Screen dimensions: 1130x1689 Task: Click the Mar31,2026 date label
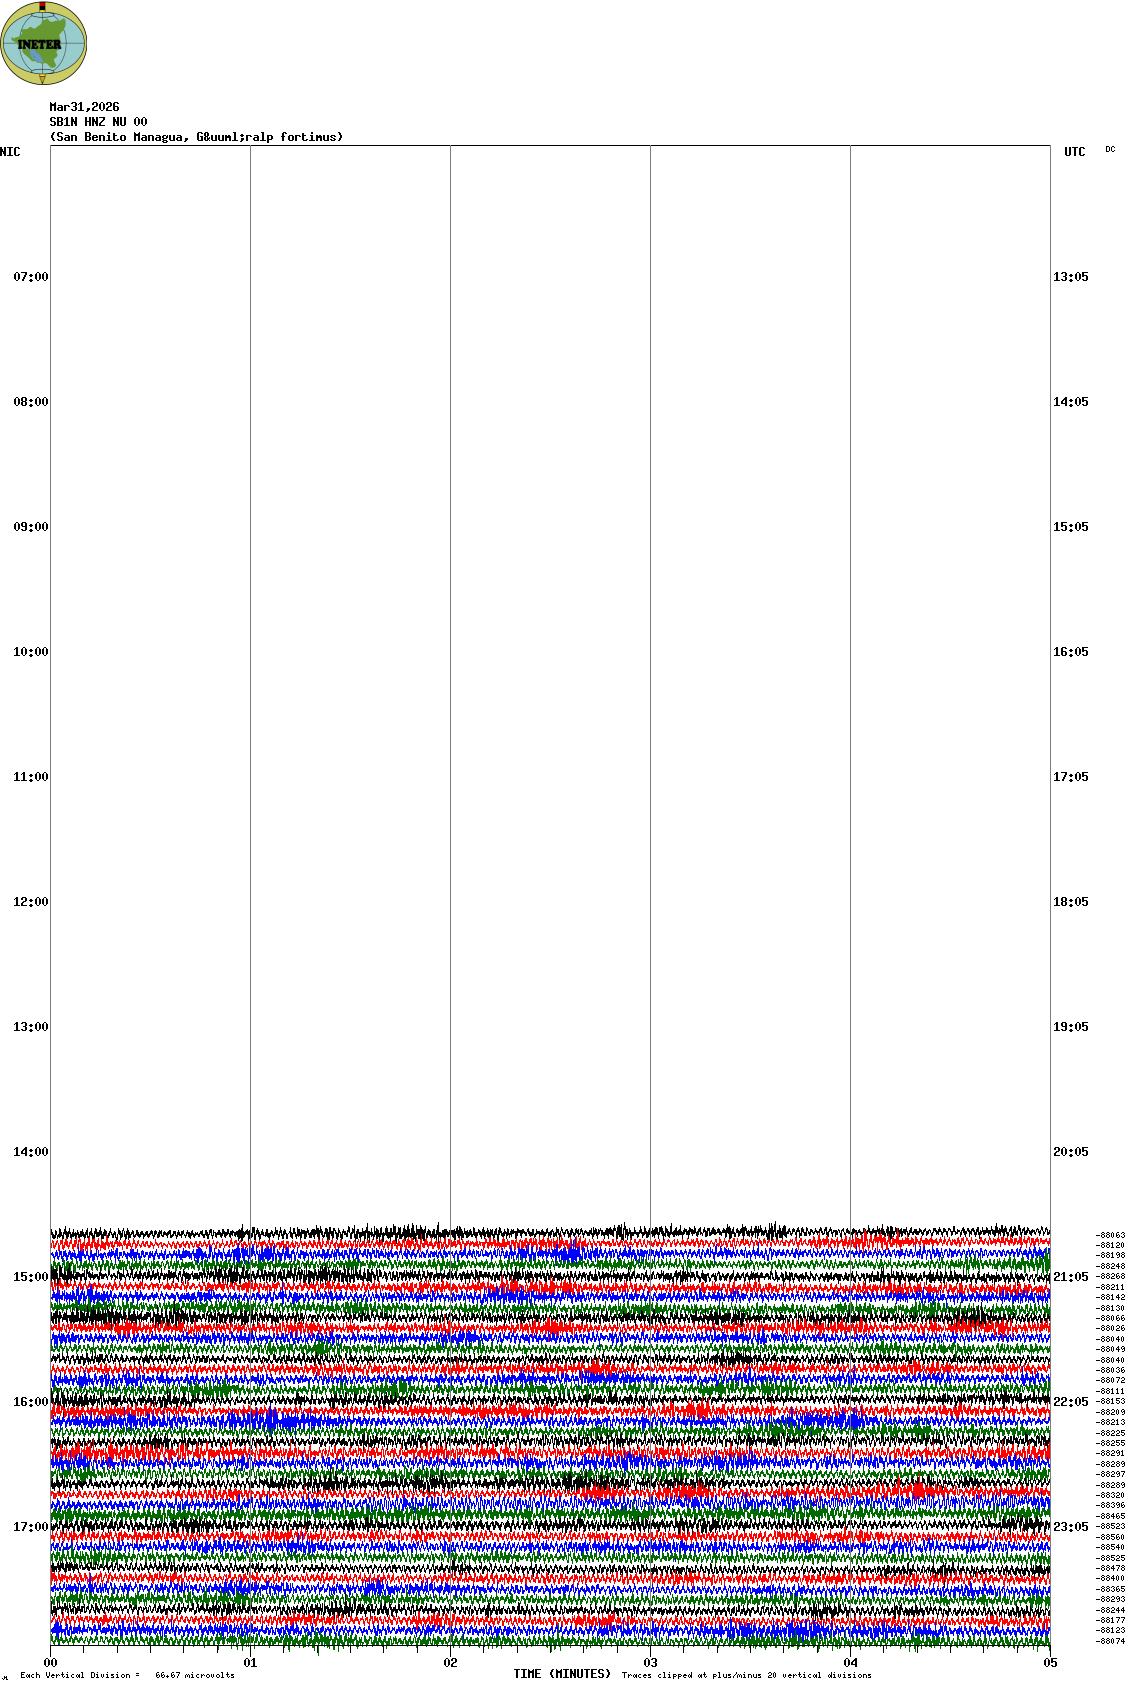[x=84, y=107]
